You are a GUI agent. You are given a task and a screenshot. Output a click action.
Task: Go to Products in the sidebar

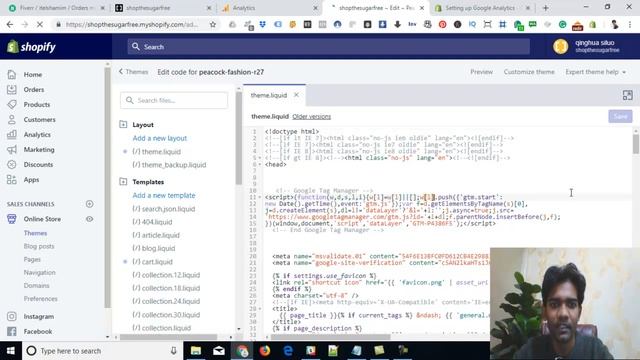[36, 104]
